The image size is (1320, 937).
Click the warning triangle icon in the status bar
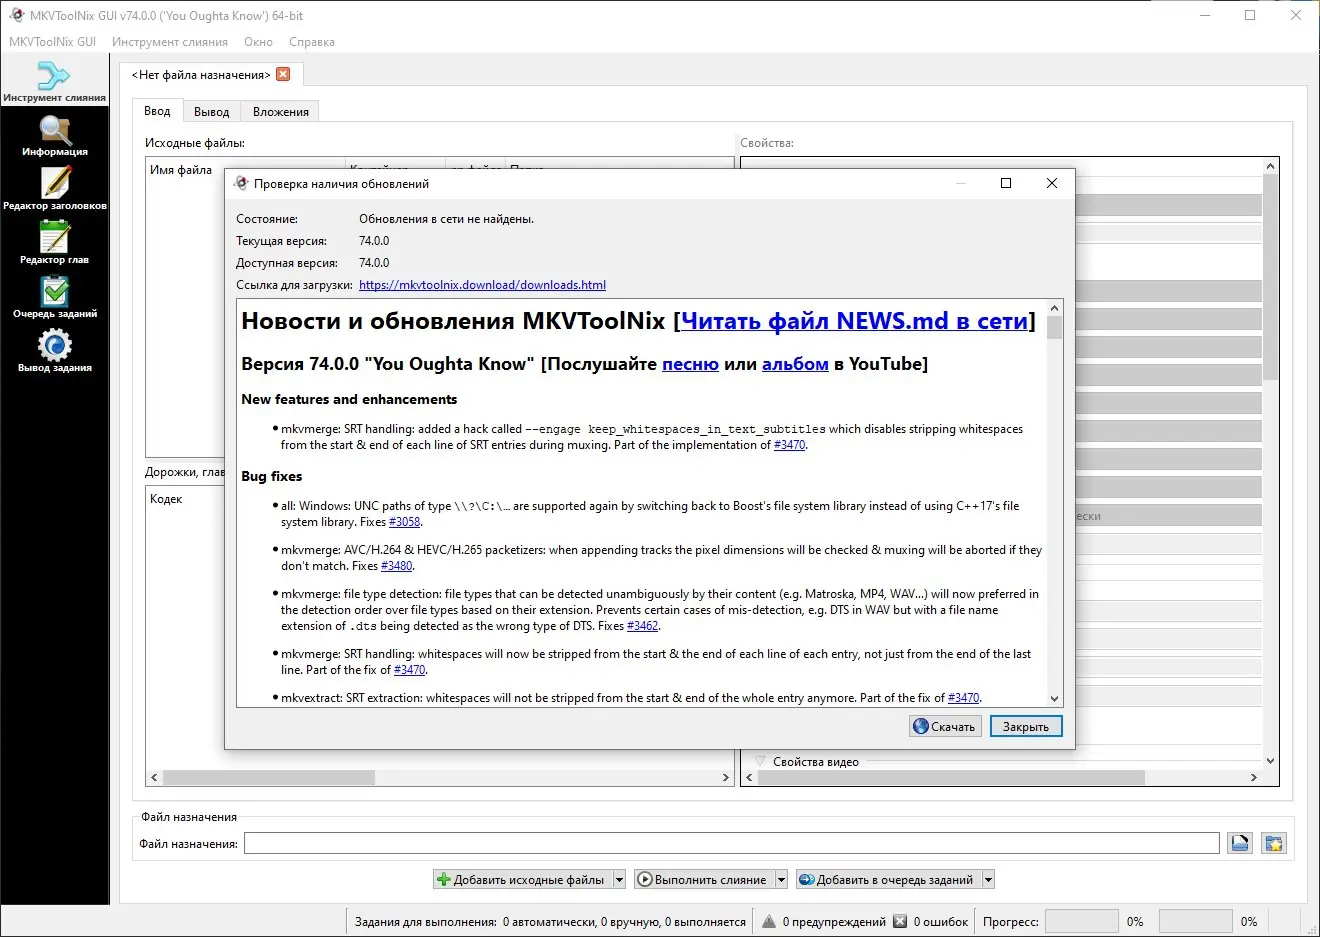coord(769,921)
